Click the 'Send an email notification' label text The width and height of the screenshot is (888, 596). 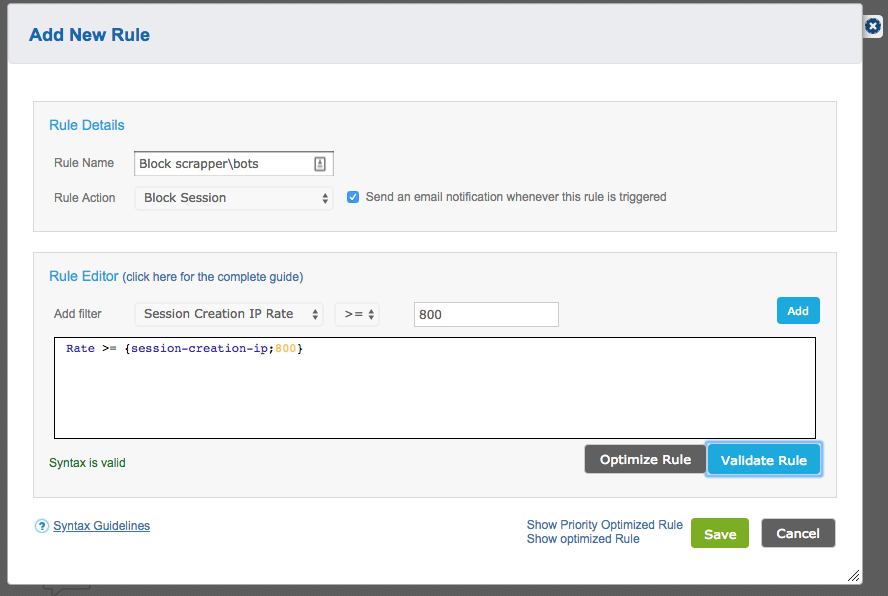click(516, 197)
